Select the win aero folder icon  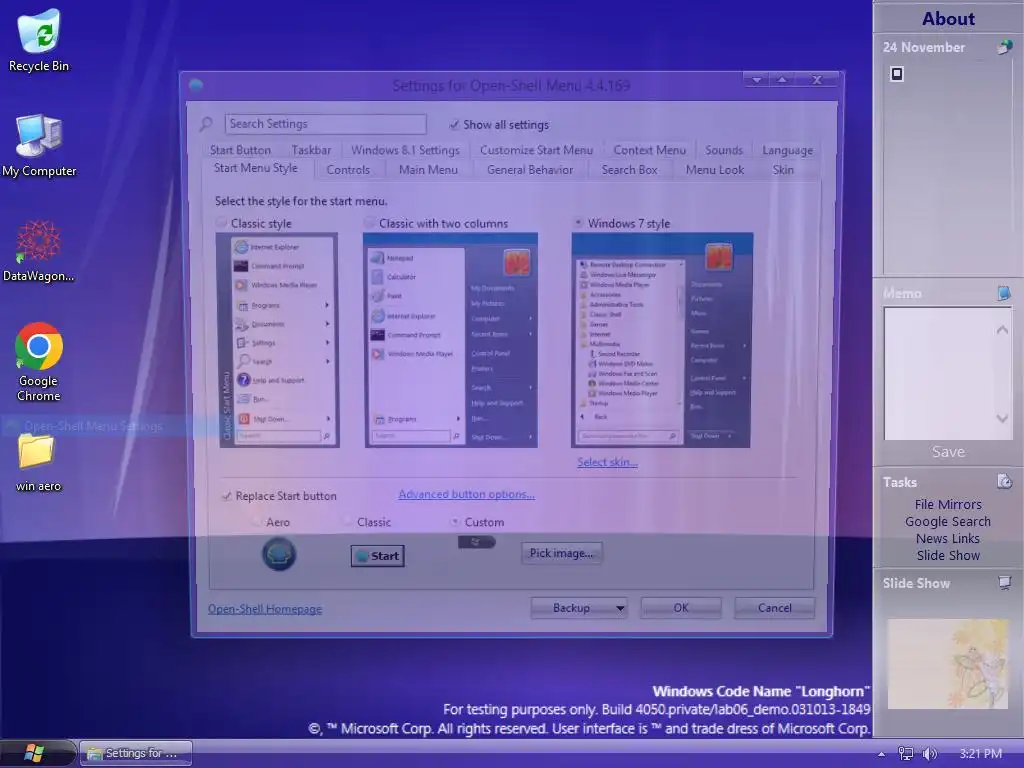37,462
